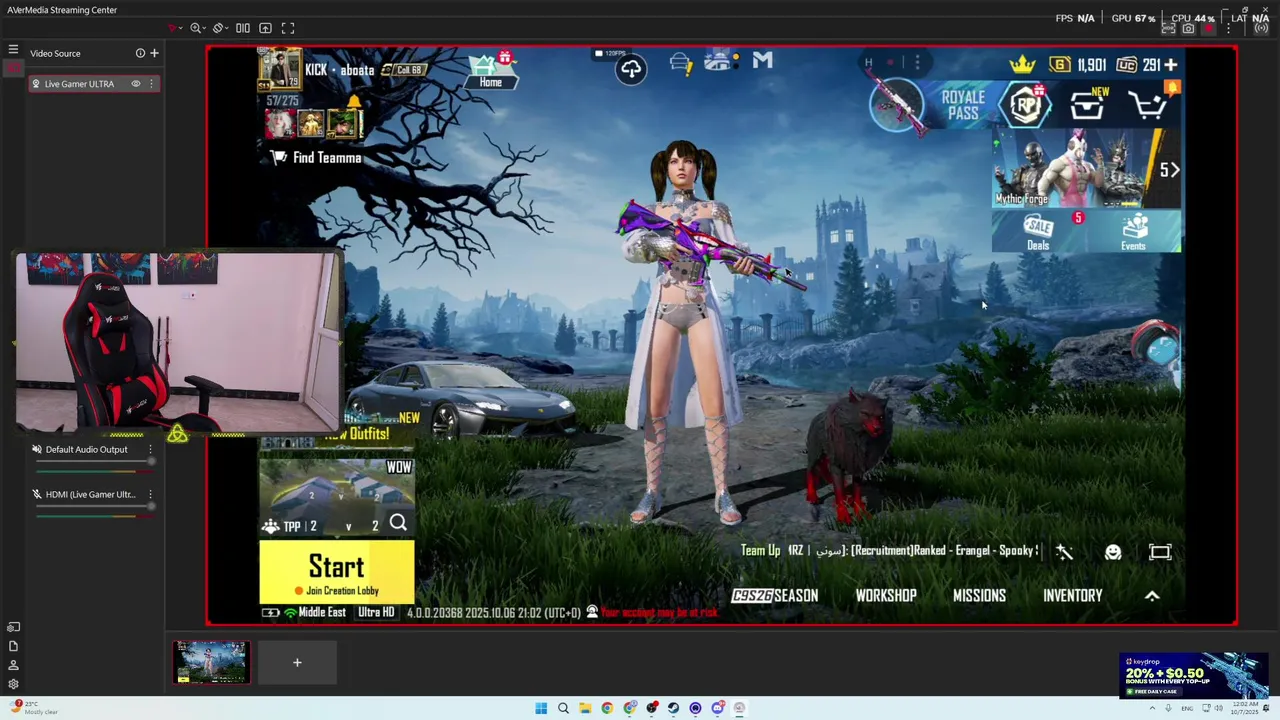The width and height of the screenshot is (1280, 720).
Task: Select the first scene thumbnail
Action: 211,662
